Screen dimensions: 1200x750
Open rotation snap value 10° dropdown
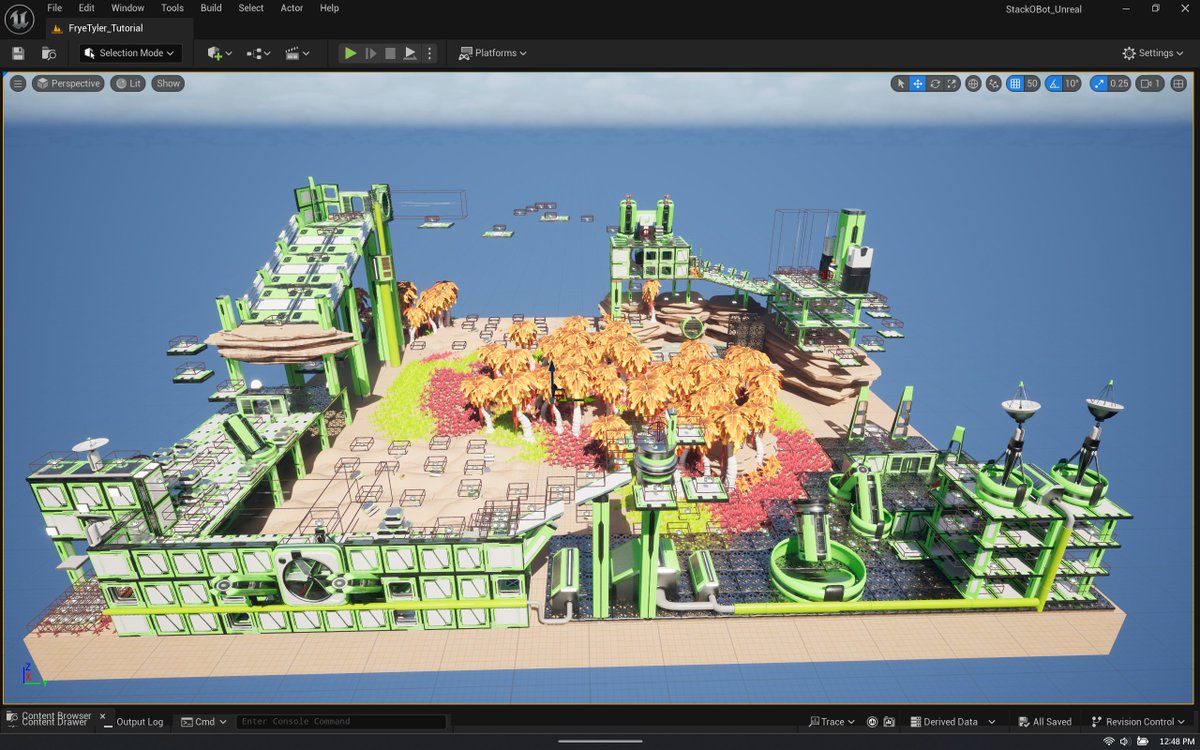(x=1072, y=83)
